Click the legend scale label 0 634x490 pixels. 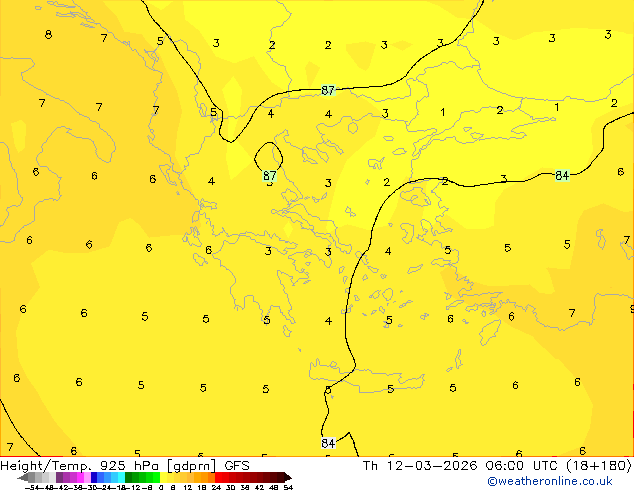click(x=161, y=487)
